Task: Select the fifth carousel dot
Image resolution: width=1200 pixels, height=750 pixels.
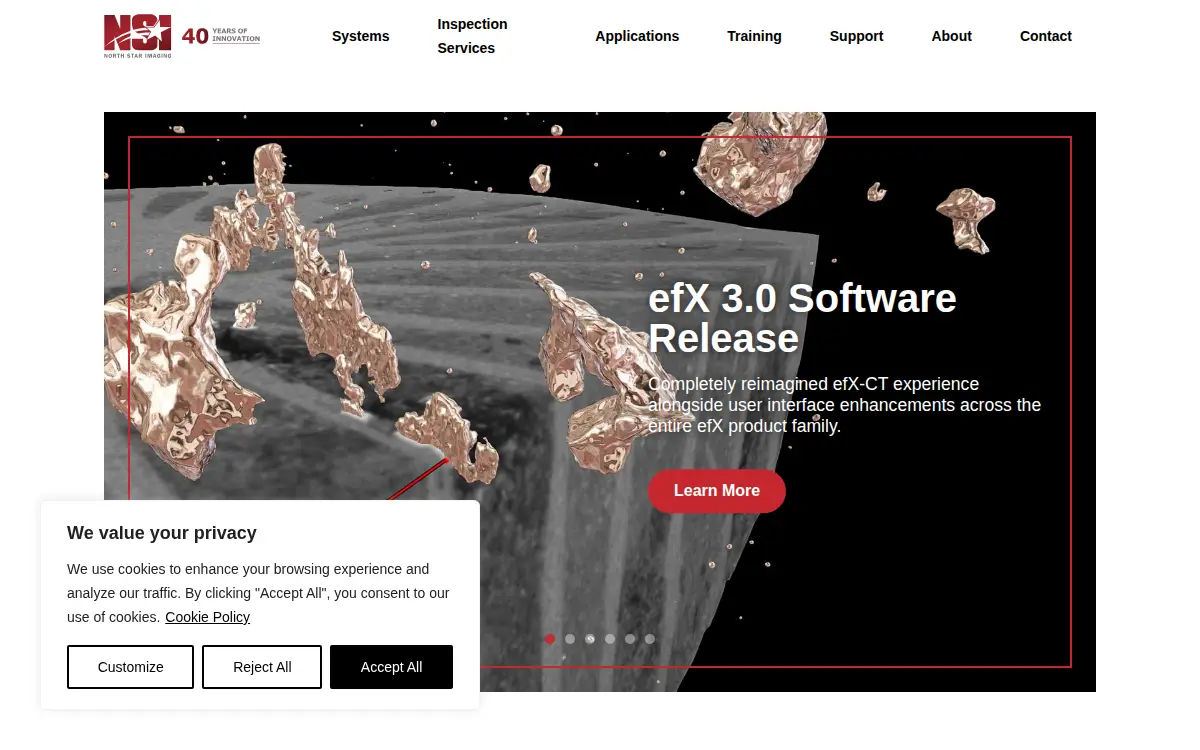Action: (x=630, y=639)
